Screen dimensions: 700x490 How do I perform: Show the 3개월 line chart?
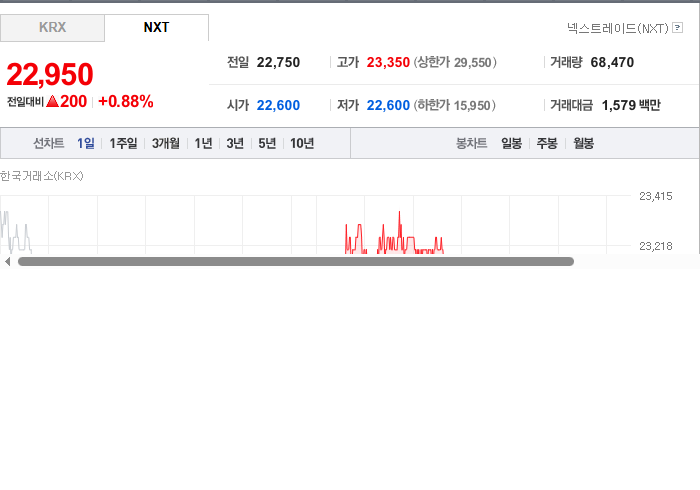[166, 143]
